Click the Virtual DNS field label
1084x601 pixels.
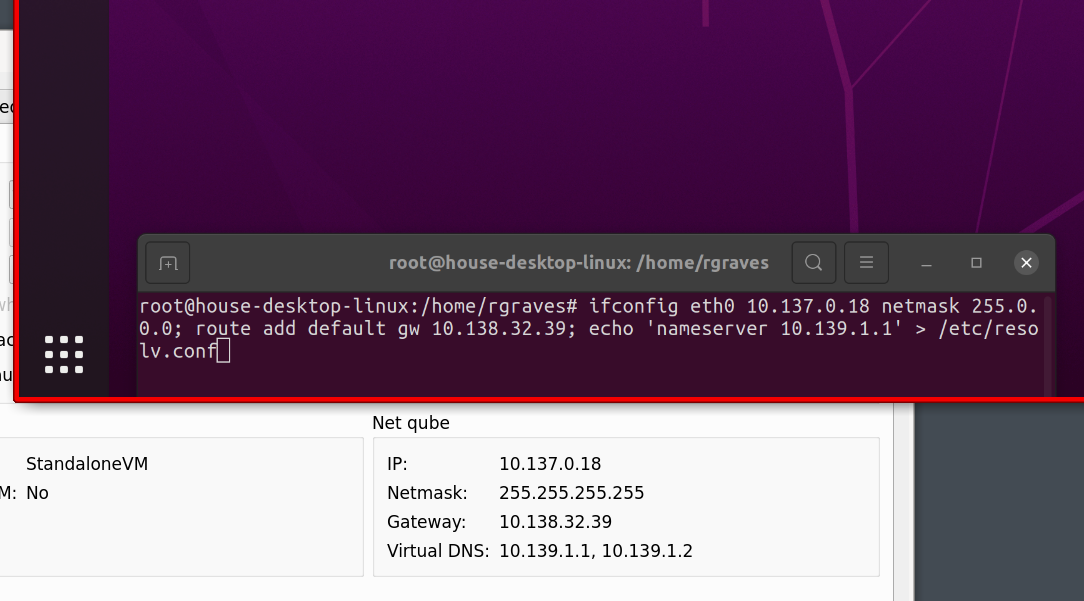438,551
